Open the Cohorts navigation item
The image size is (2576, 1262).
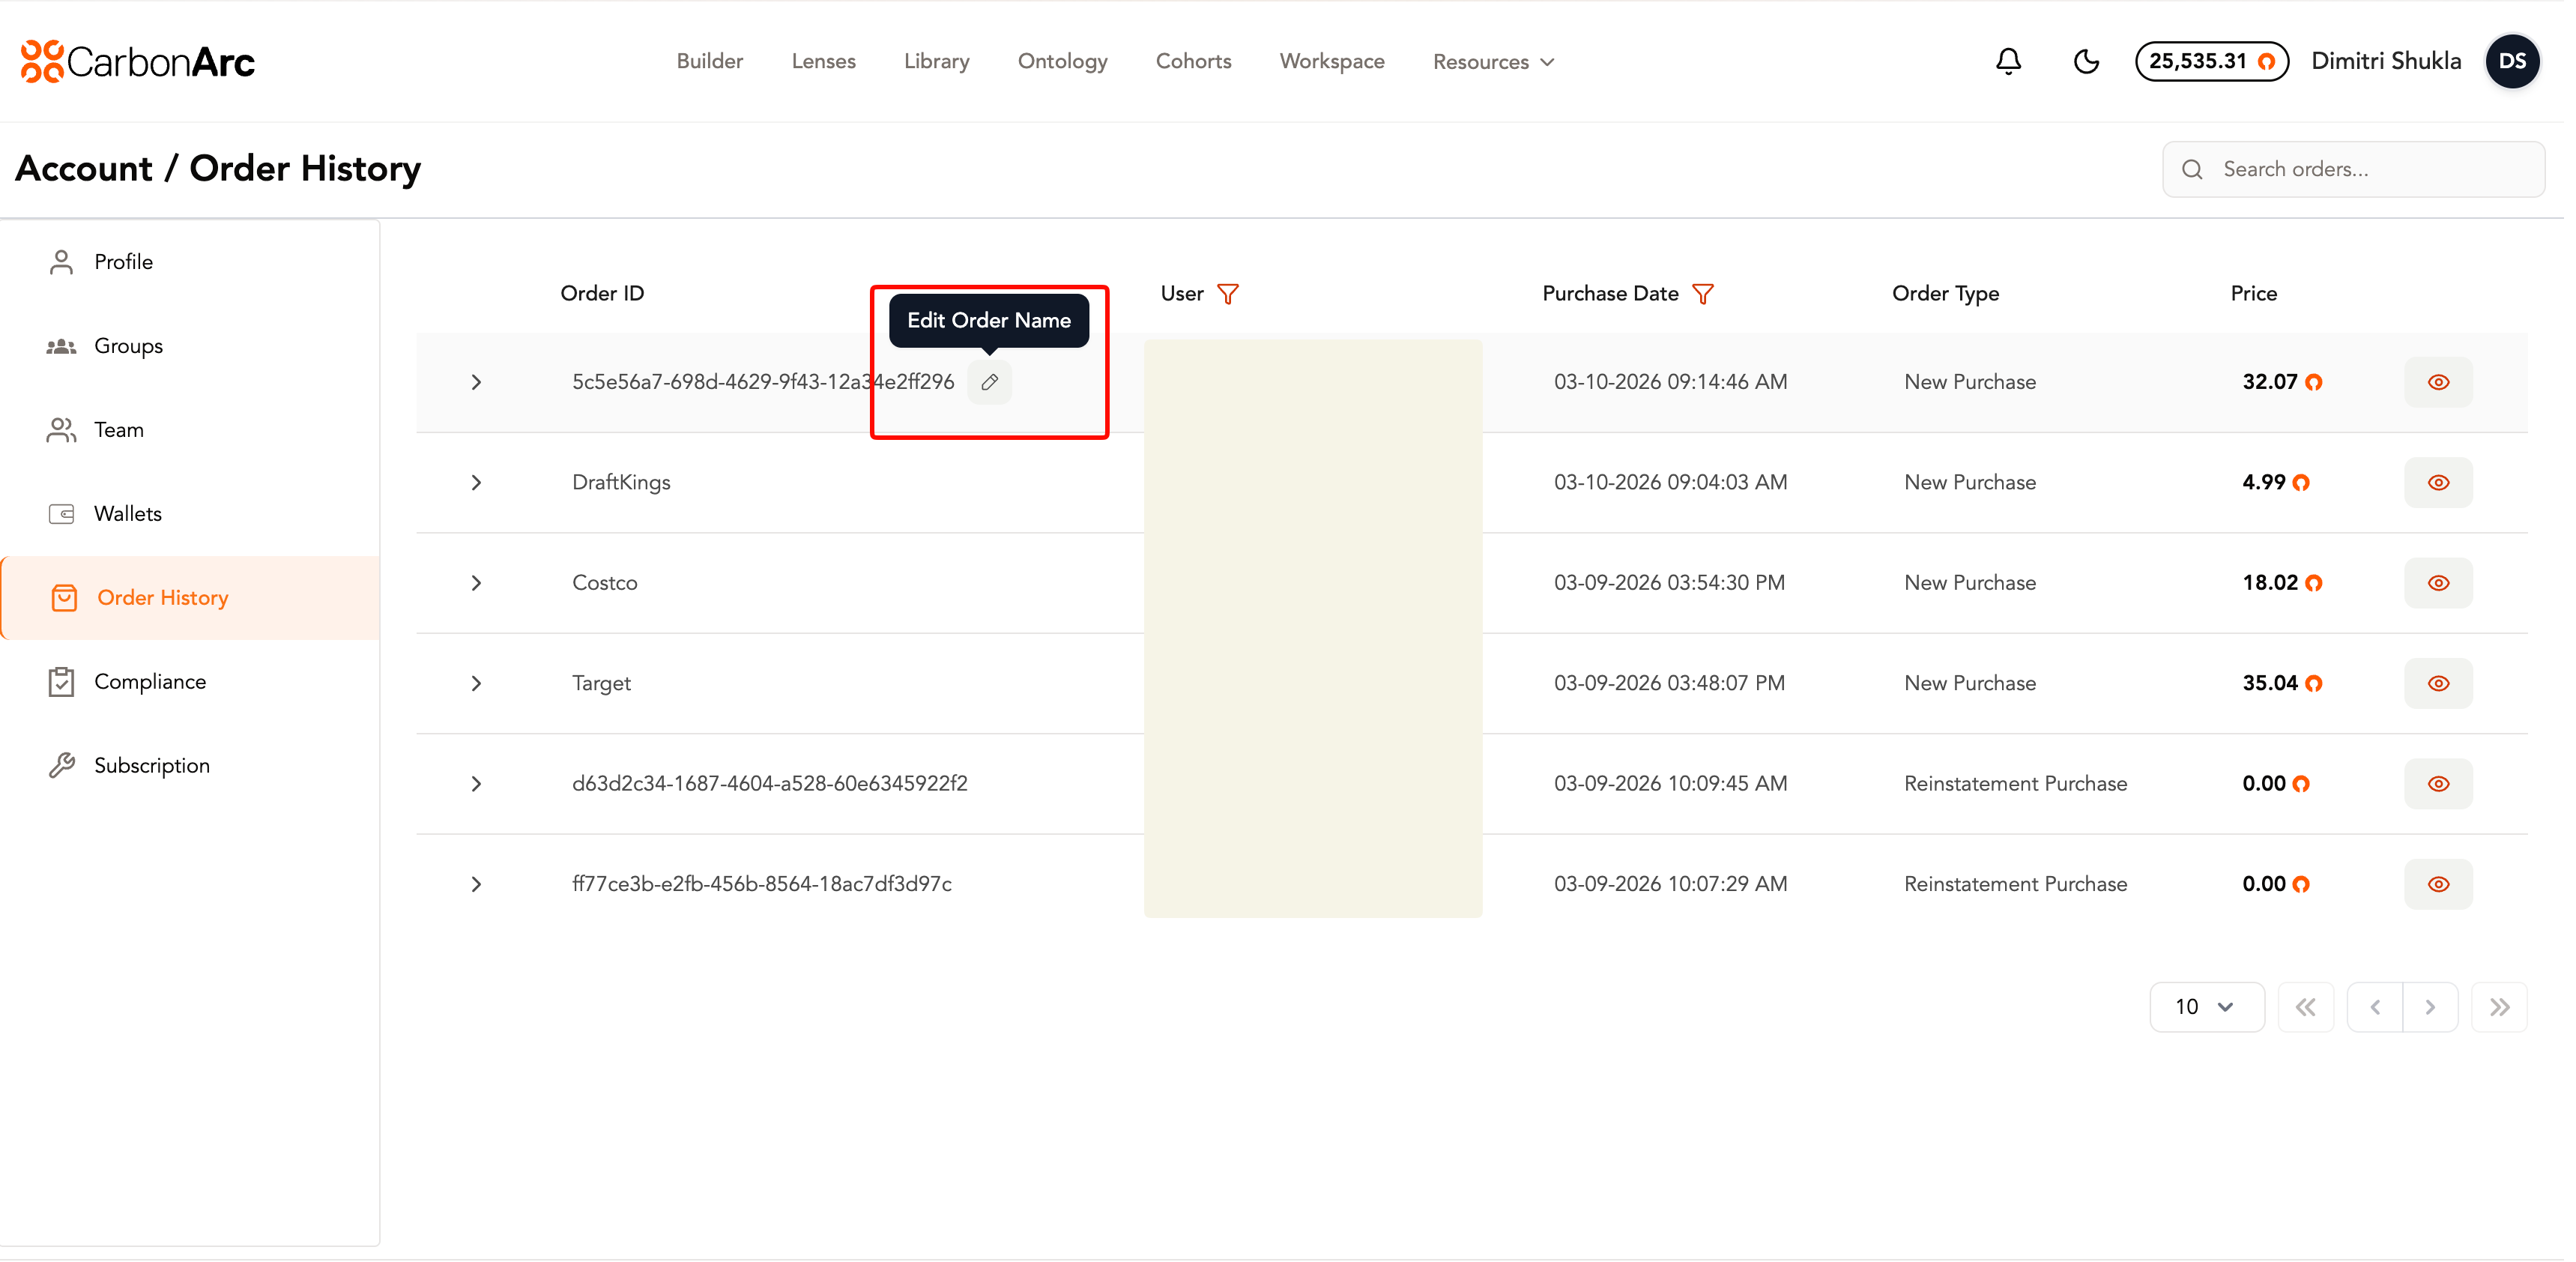point(1193,62)
